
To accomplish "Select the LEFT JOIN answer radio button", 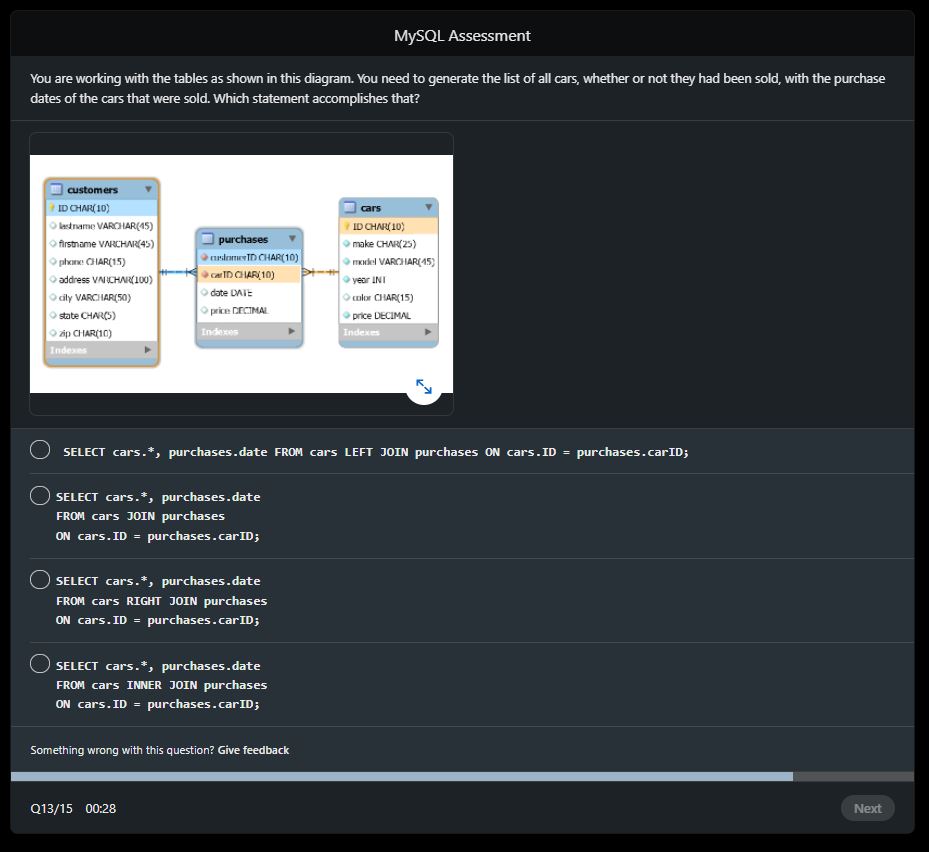I will coord(40,449).
